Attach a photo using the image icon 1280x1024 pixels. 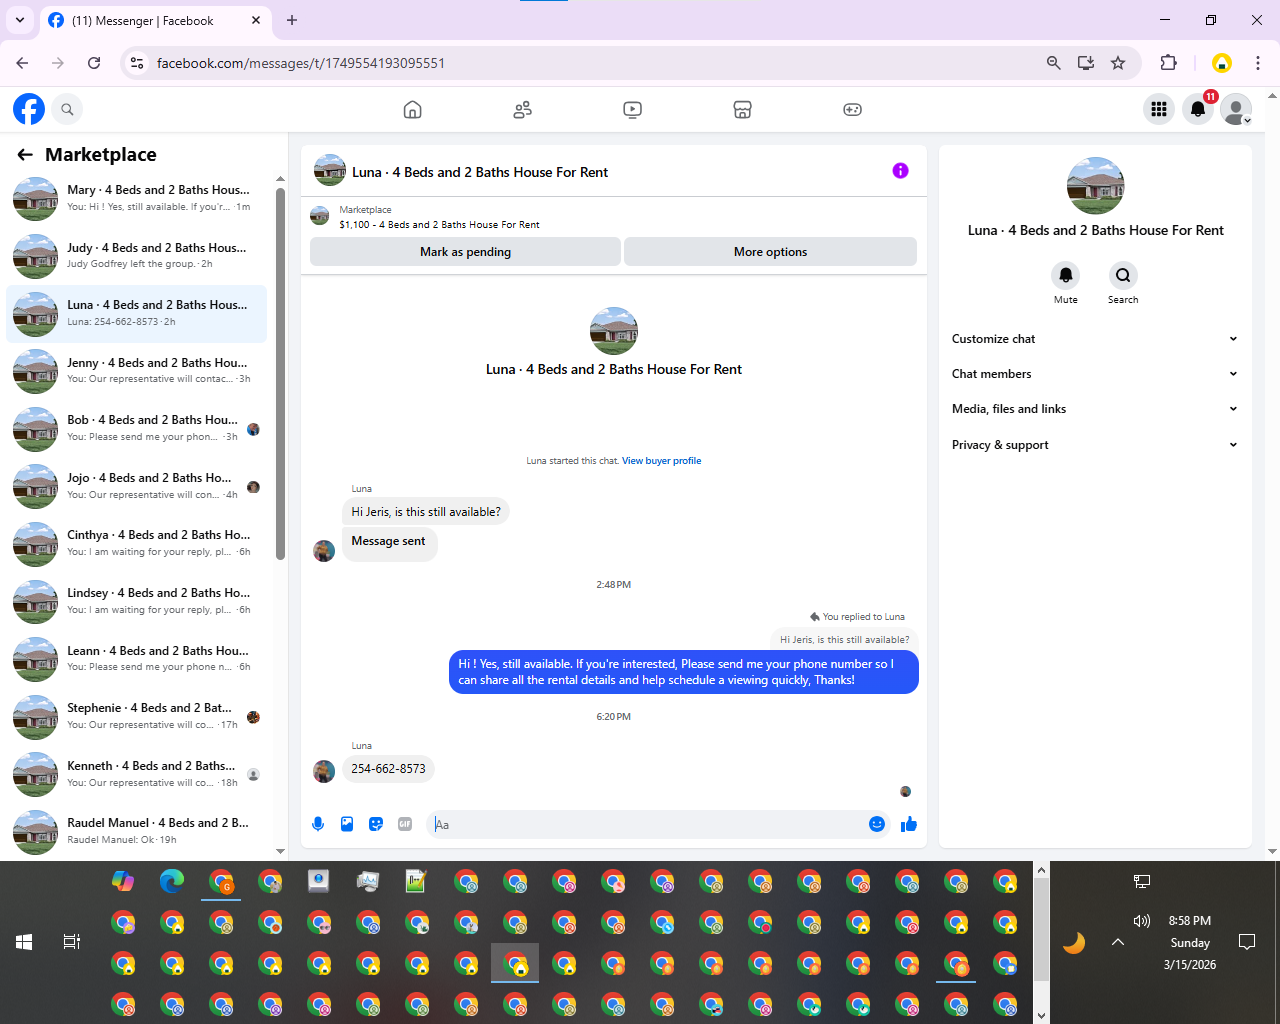[347, 824]
